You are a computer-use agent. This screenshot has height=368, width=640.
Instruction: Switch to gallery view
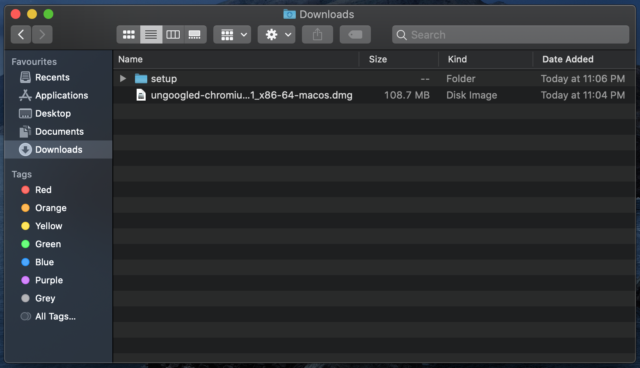point(195,35)
